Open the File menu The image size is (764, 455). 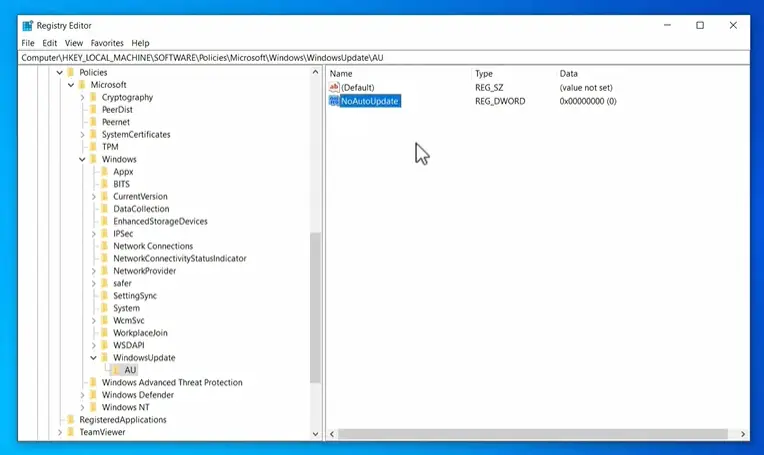(28, 43)
